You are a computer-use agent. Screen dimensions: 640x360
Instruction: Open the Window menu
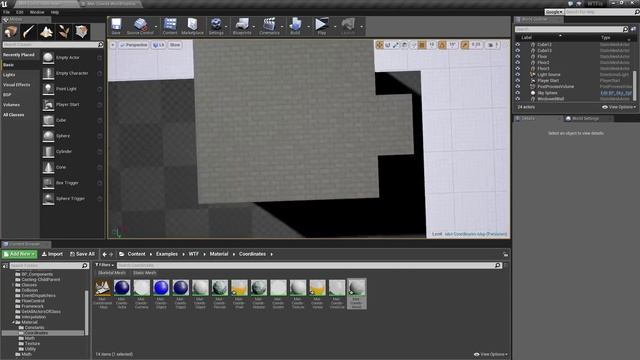pos(37,12)
